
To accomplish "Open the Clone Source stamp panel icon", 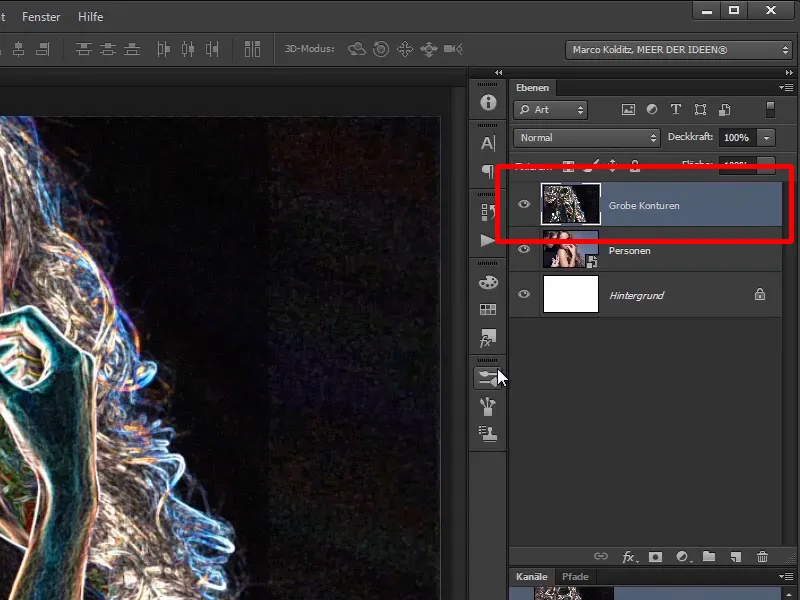I will click(x=488, y=434).
